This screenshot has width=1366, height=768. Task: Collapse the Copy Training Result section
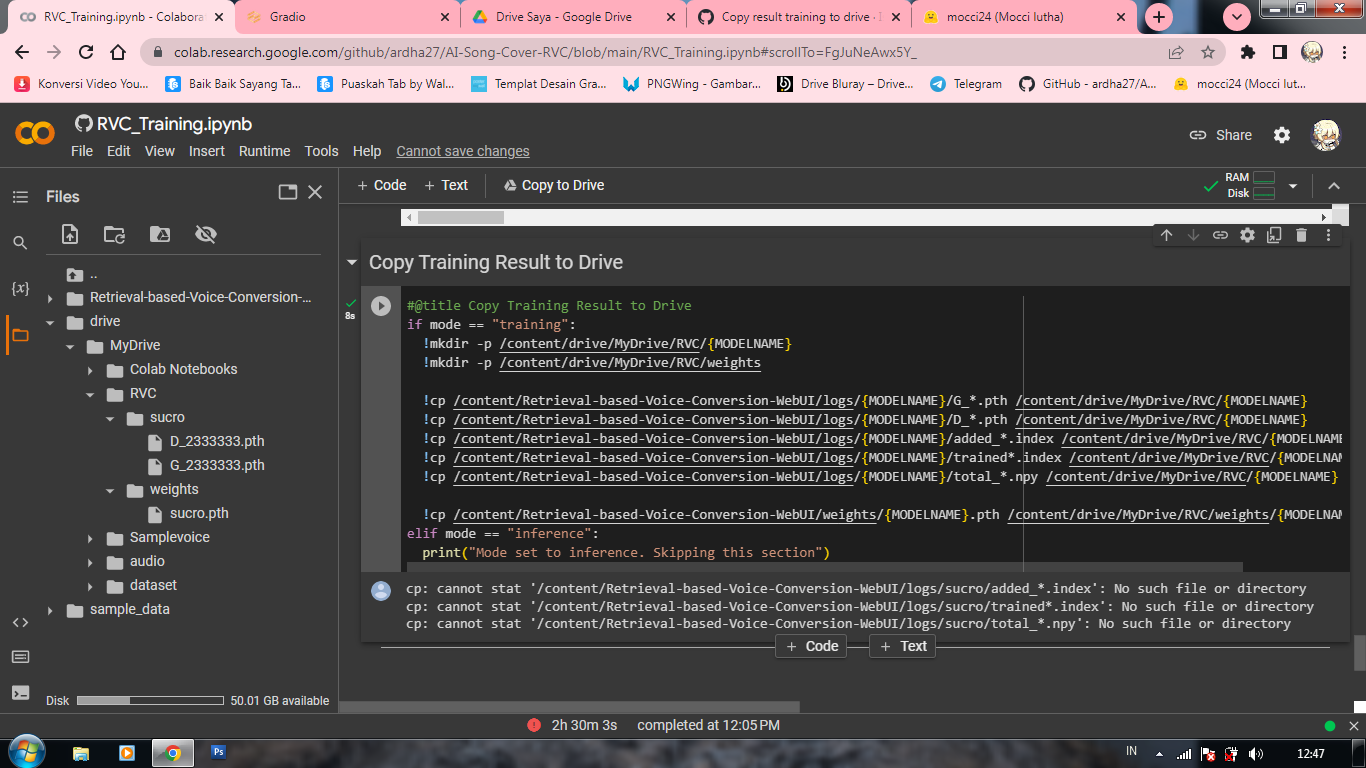[x=352, y=262]
